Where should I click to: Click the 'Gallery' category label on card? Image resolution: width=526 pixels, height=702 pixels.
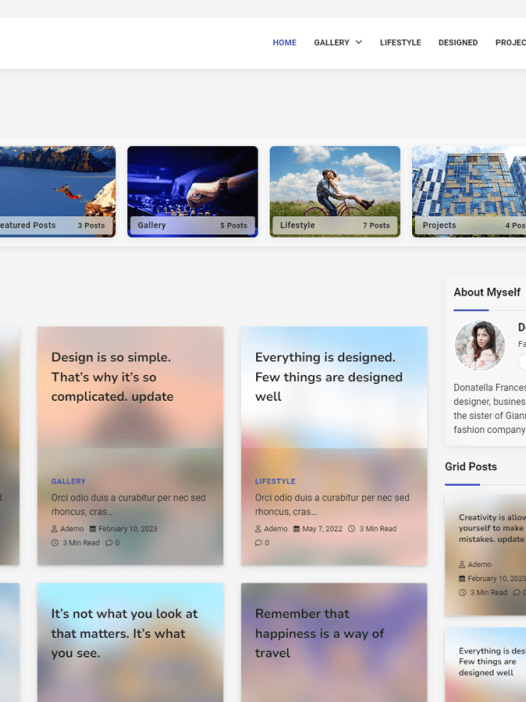pos(152,225)
